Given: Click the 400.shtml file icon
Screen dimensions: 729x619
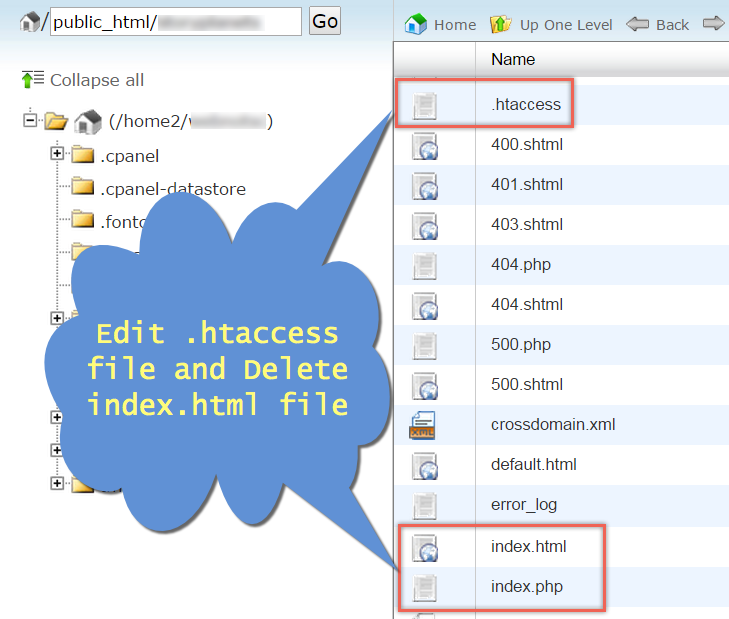Looking at the screenshot, I should click(425, 146).
